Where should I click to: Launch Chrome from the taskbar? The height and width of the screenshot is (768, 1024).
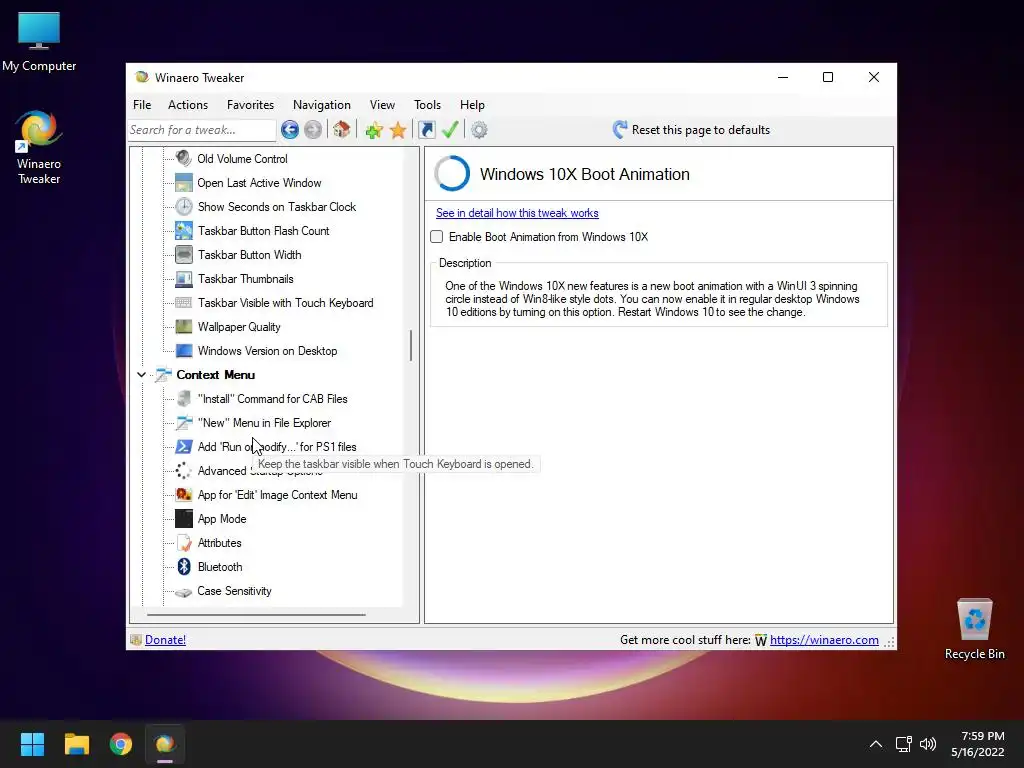click(121, 744)
